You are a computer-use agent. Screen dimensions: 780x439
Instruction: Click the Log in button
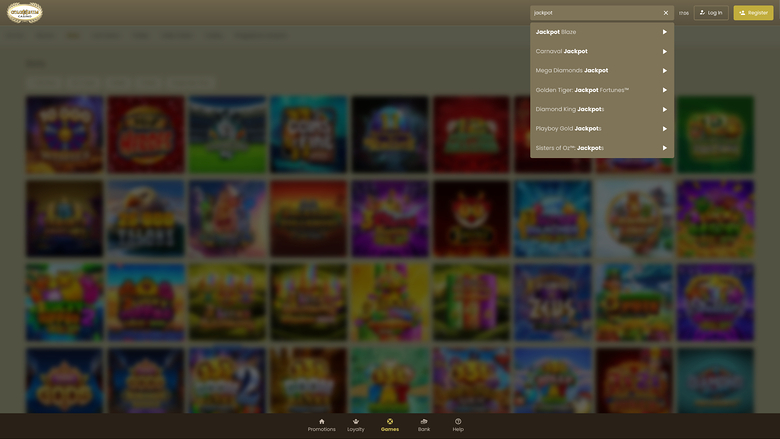pos(711,13)
